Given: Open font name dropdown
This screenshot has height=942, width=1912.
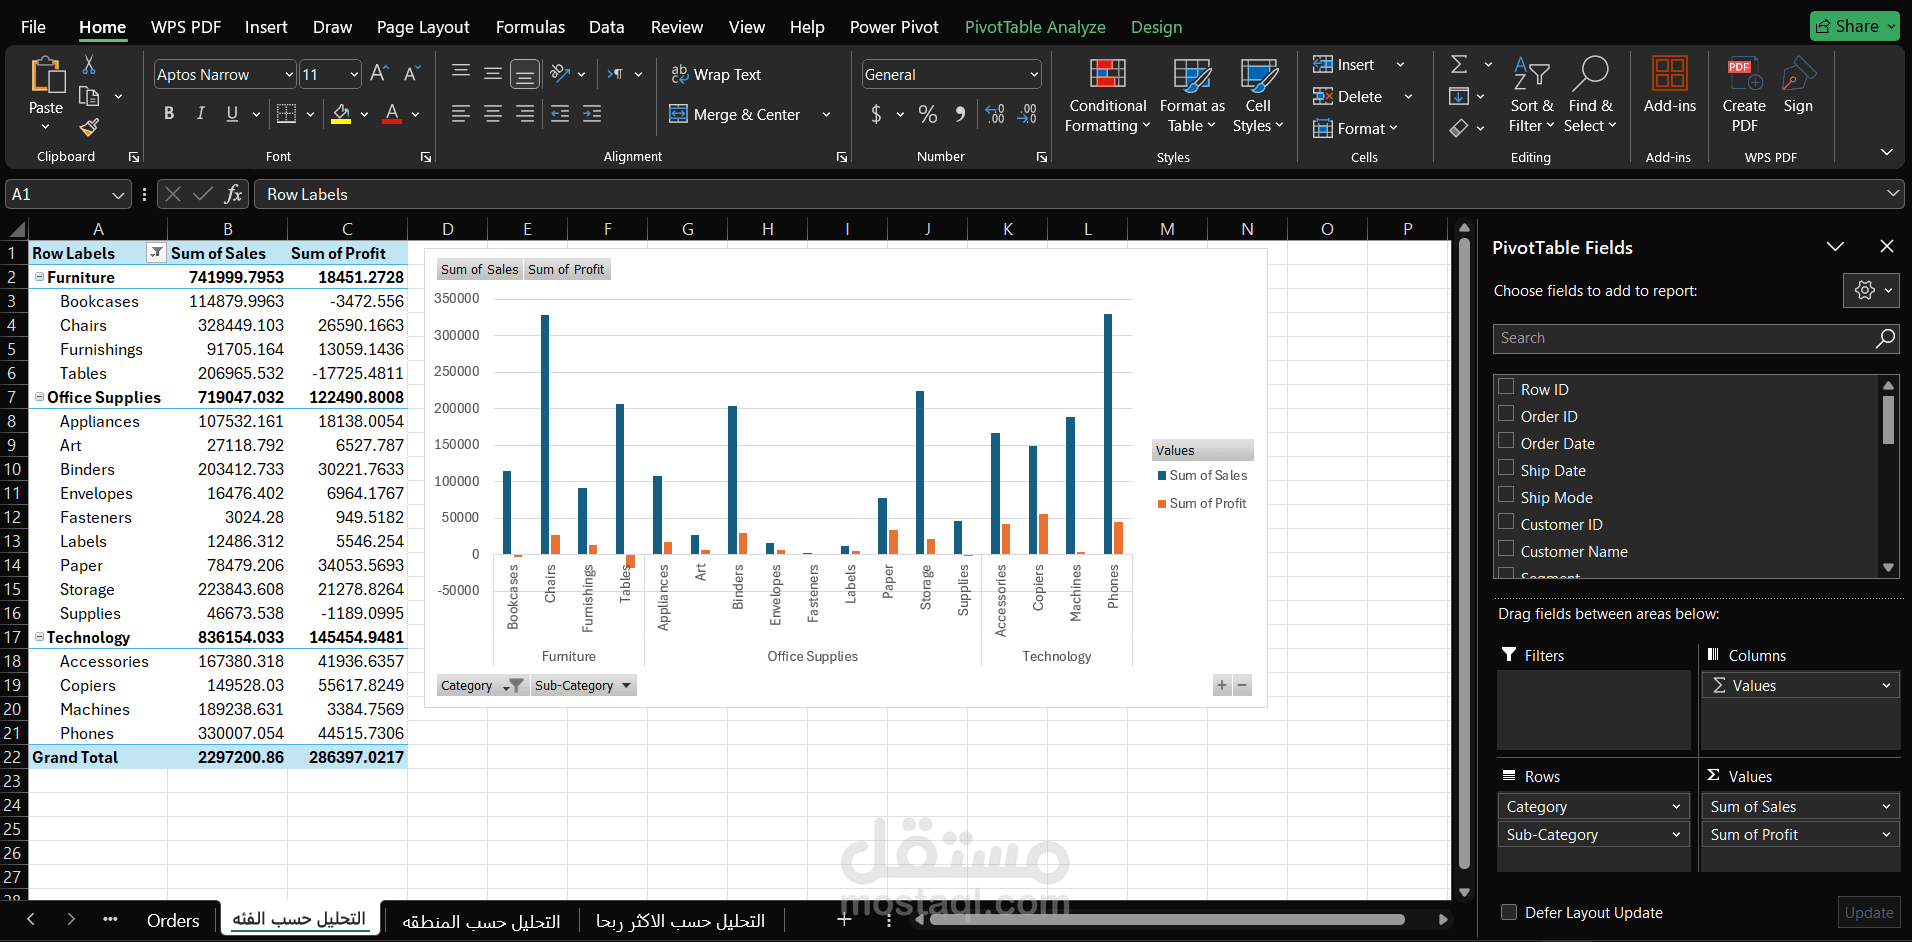Looking at the screenshot, I should [289, 74].
